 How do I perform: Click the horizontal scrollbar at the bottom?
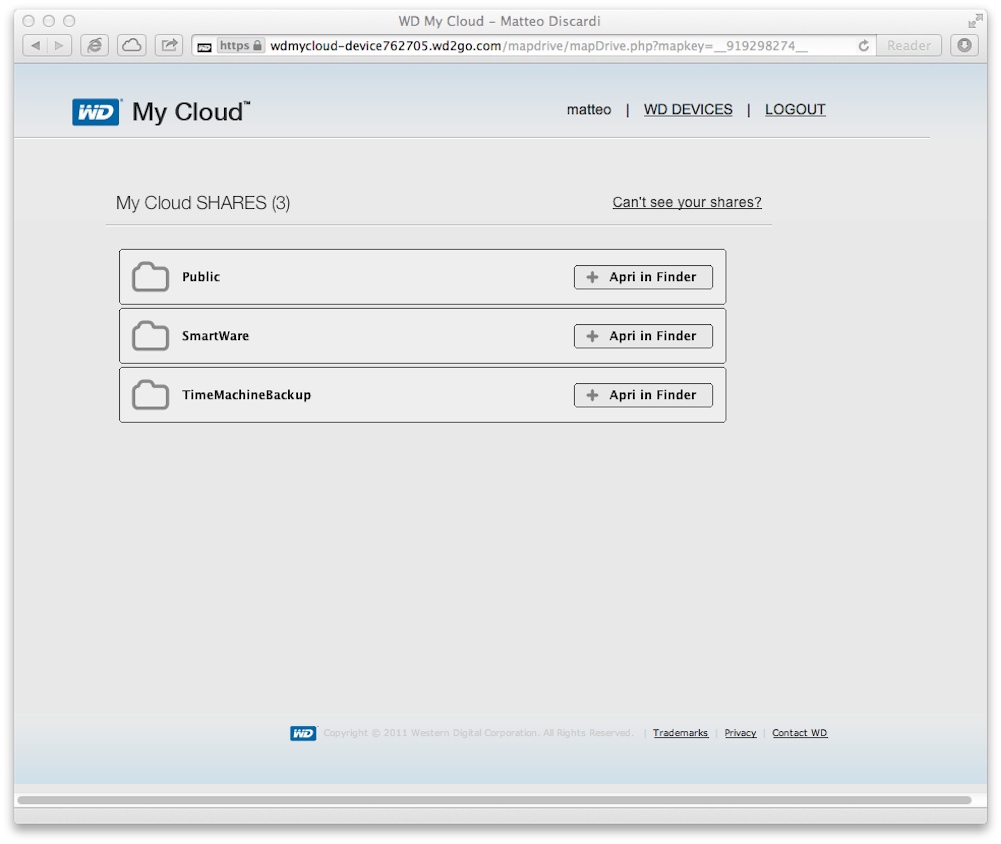coord(494,800)
